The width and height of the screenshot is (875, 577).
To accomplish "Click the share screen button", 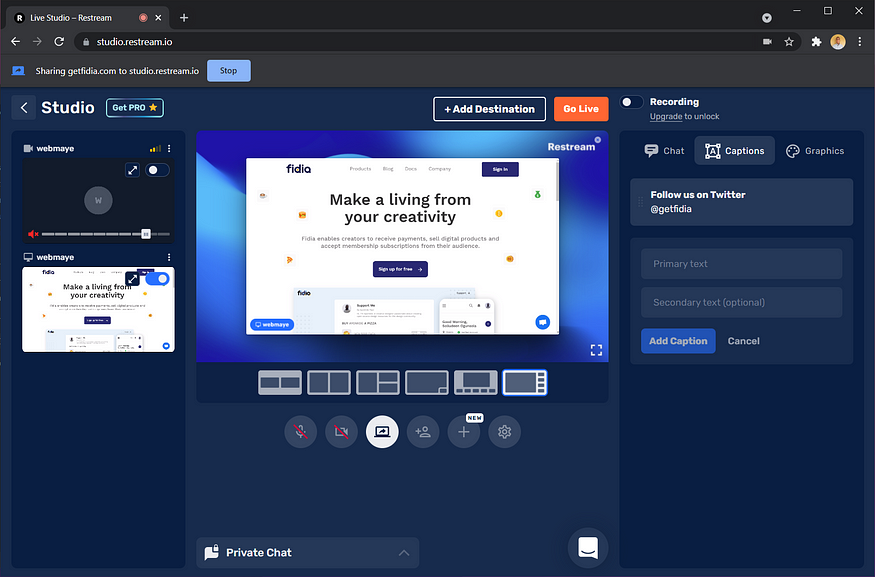I will pyautogui.click(x=382, y=431).
